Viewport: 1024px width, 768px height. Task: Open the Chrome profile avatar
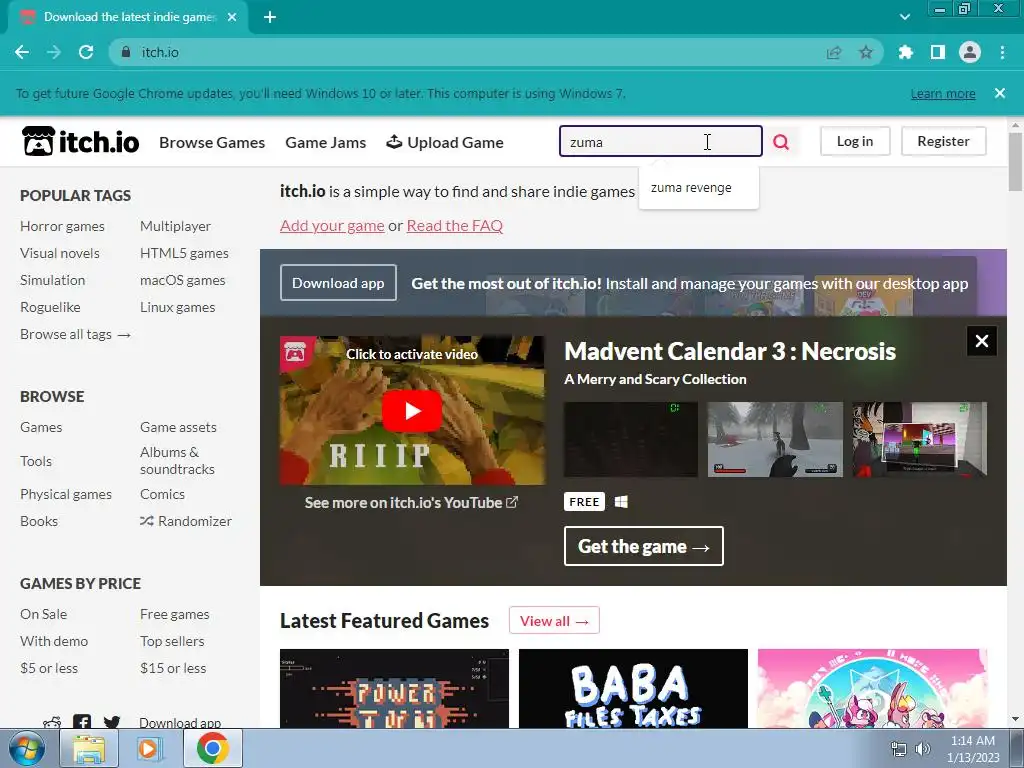(x=970, y=52)
